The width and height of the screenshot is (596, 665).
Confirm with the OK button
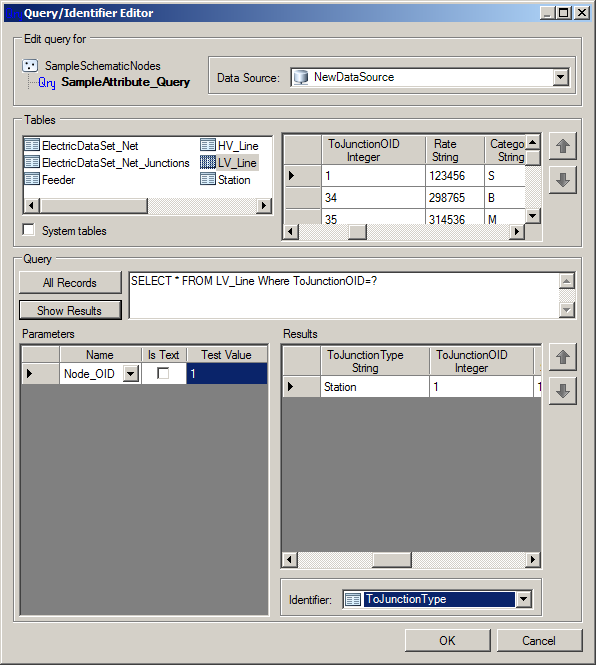448,640
